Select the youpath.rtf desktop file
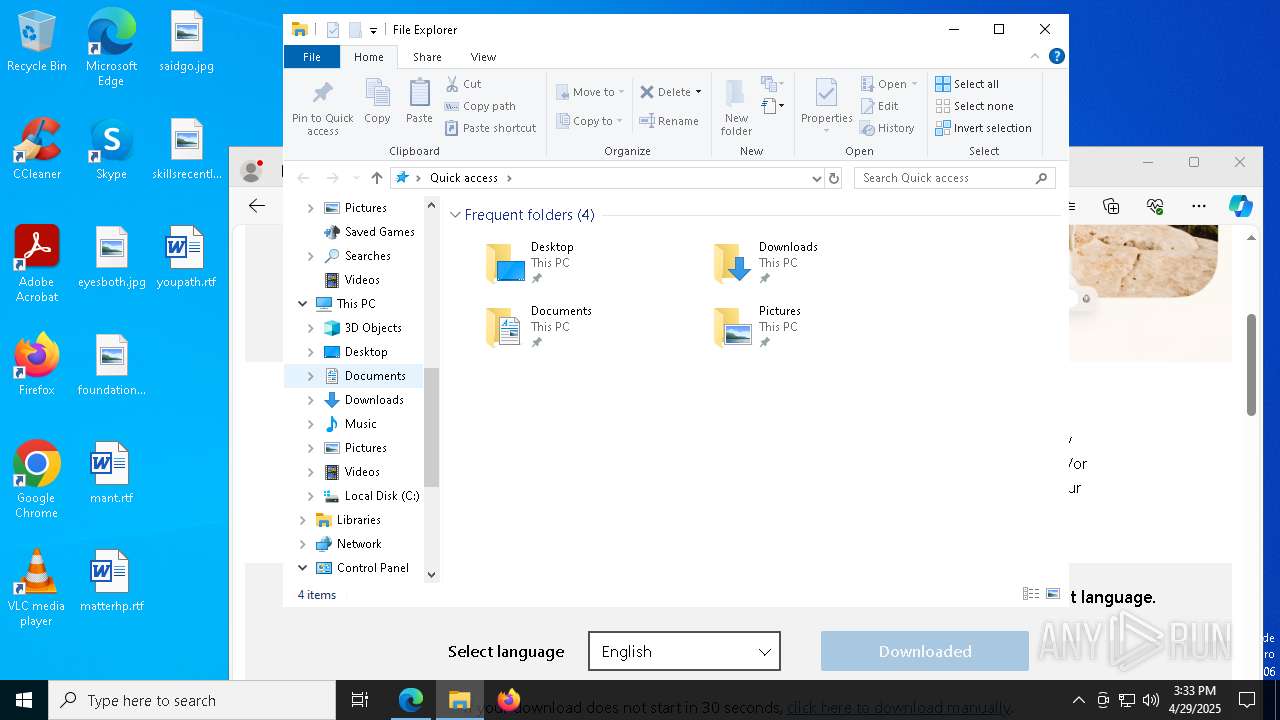The height and width of the screenshot is (720, 1280). point(186,258)
